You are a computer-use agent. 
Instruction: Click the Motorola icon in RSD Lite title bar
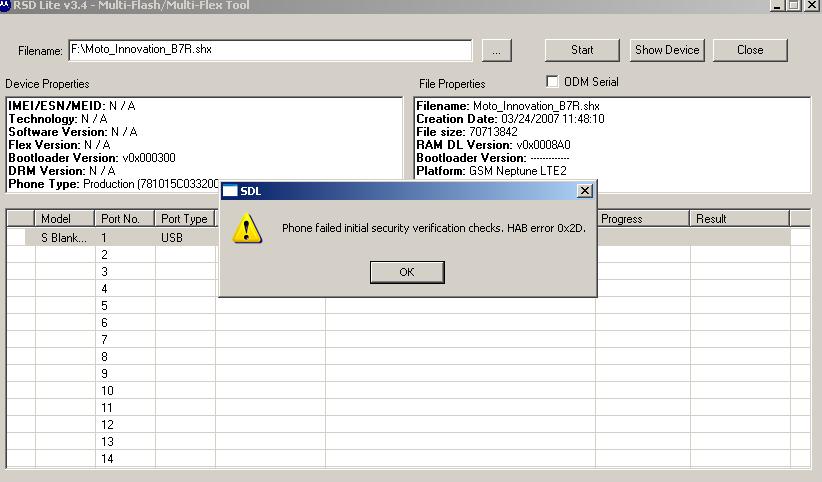(x=5, y=5)
